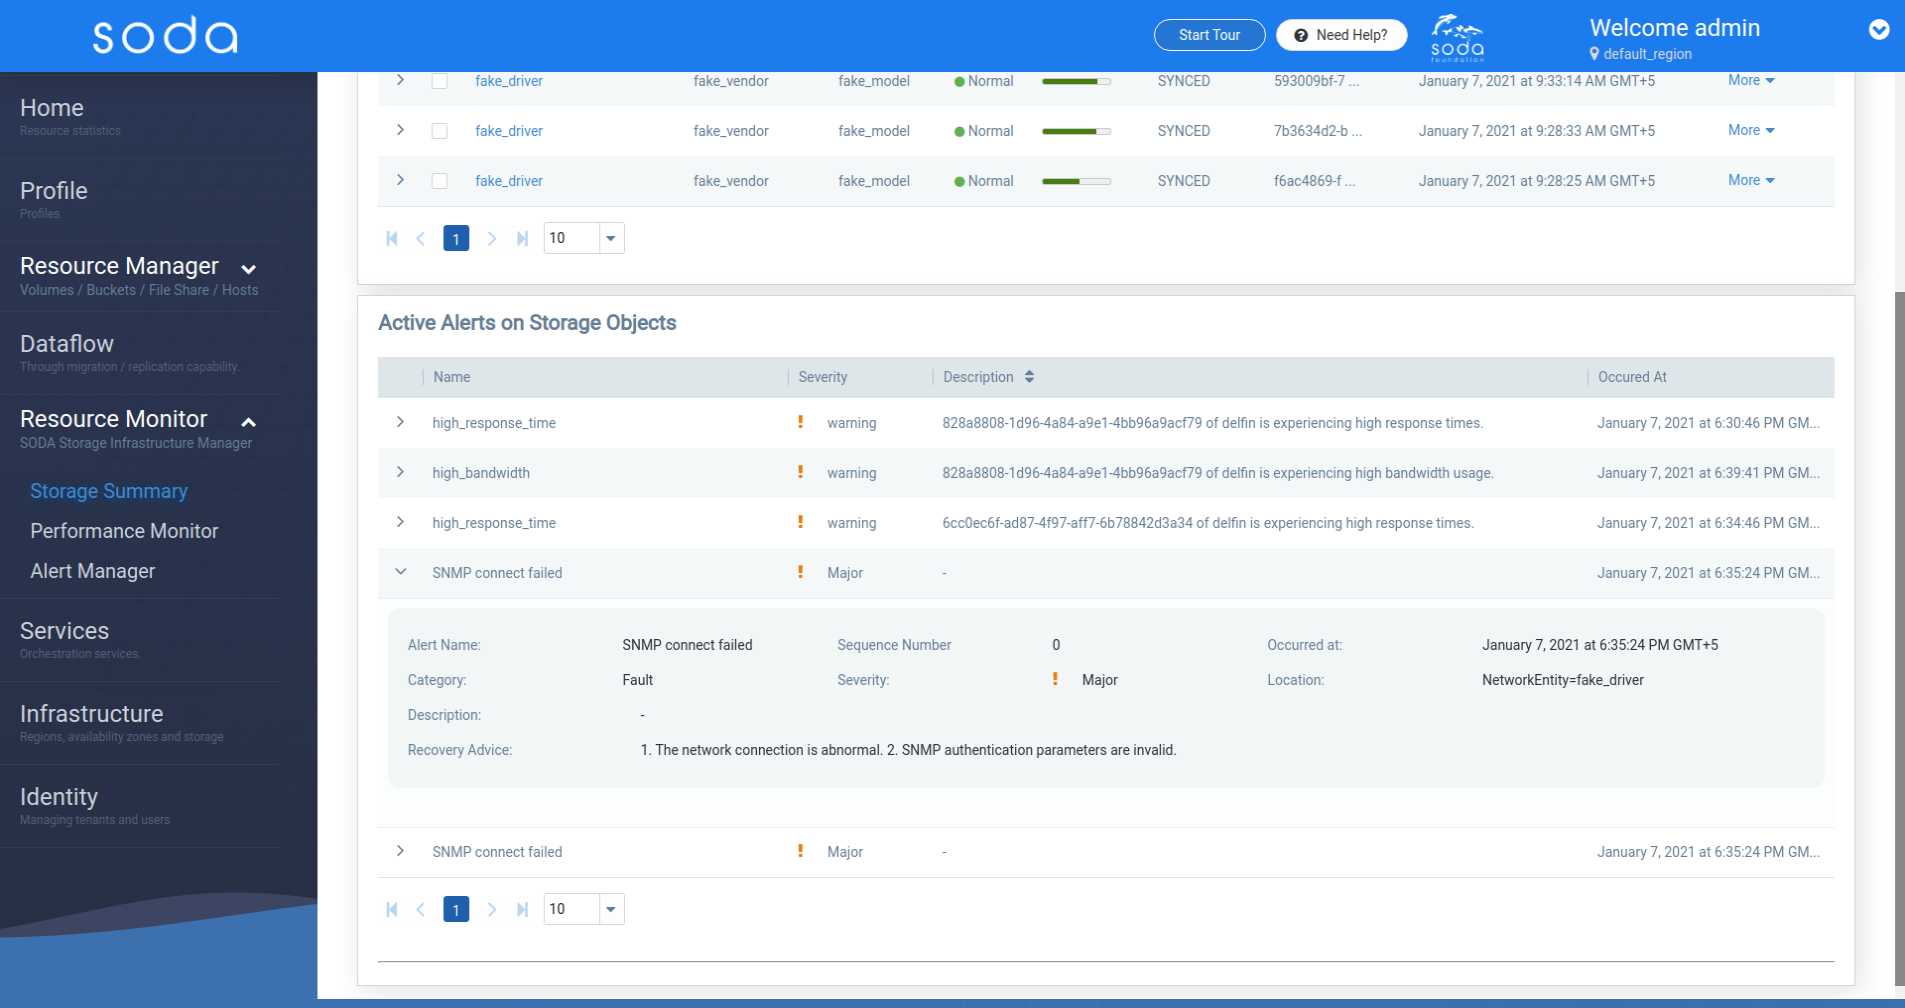The width and height of the screenshot is (1905, 1008).
Task: Select page 1 in storage table pagination
Action: tap(456, 238)
